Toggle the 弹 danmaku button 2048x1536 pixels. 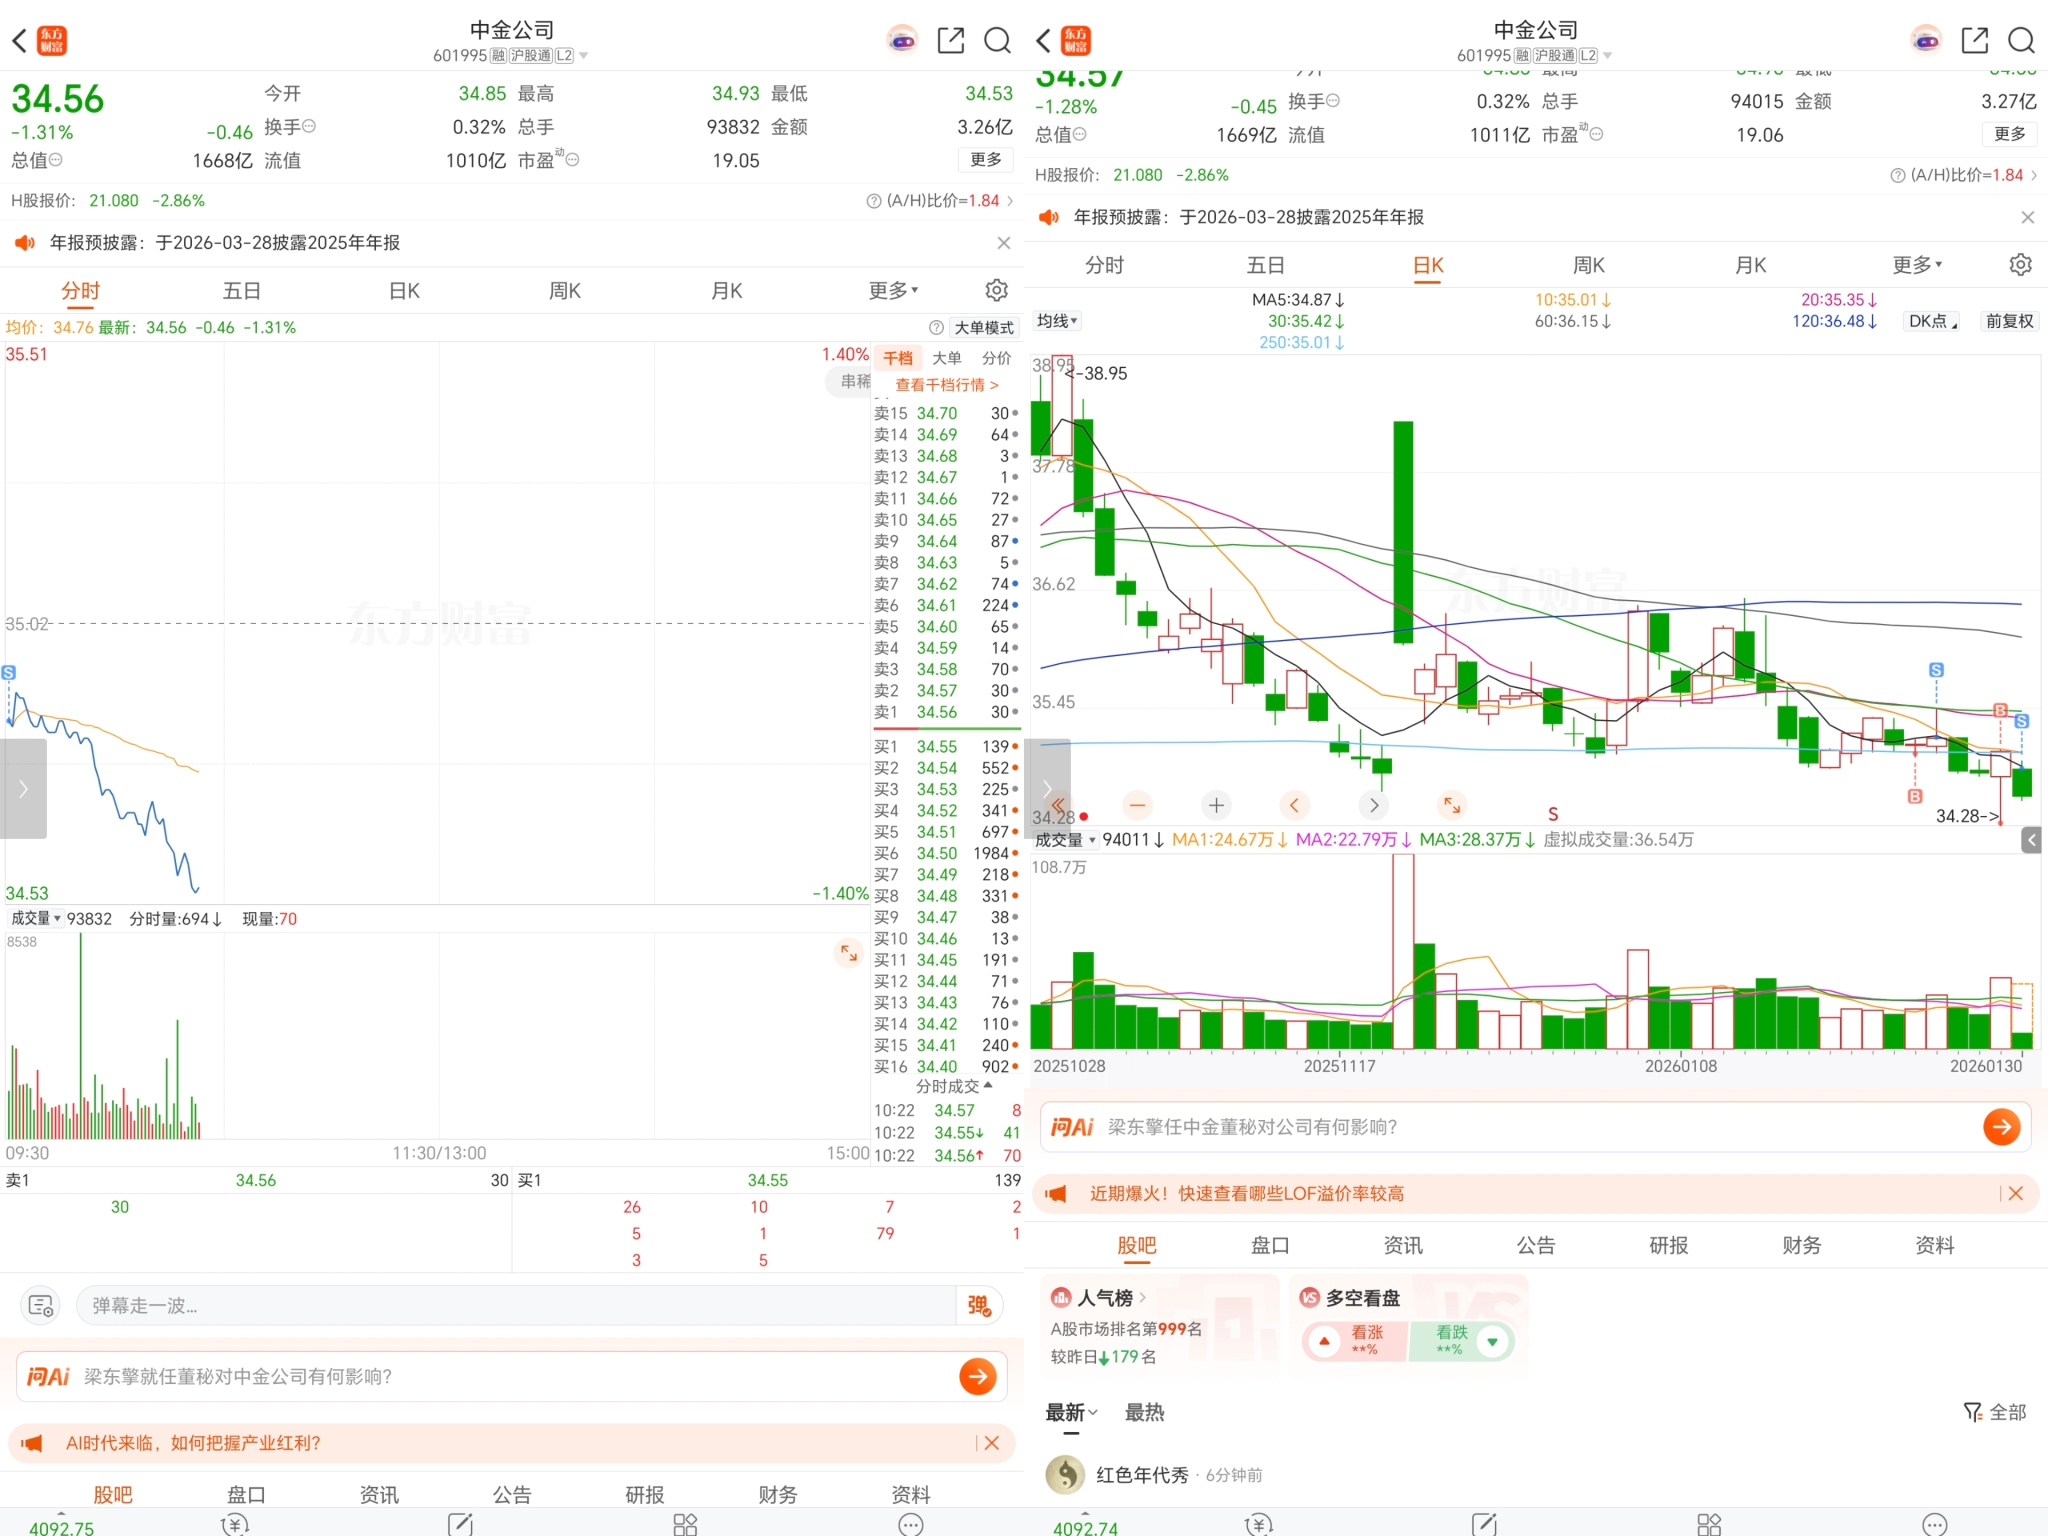click(978, 1305)
